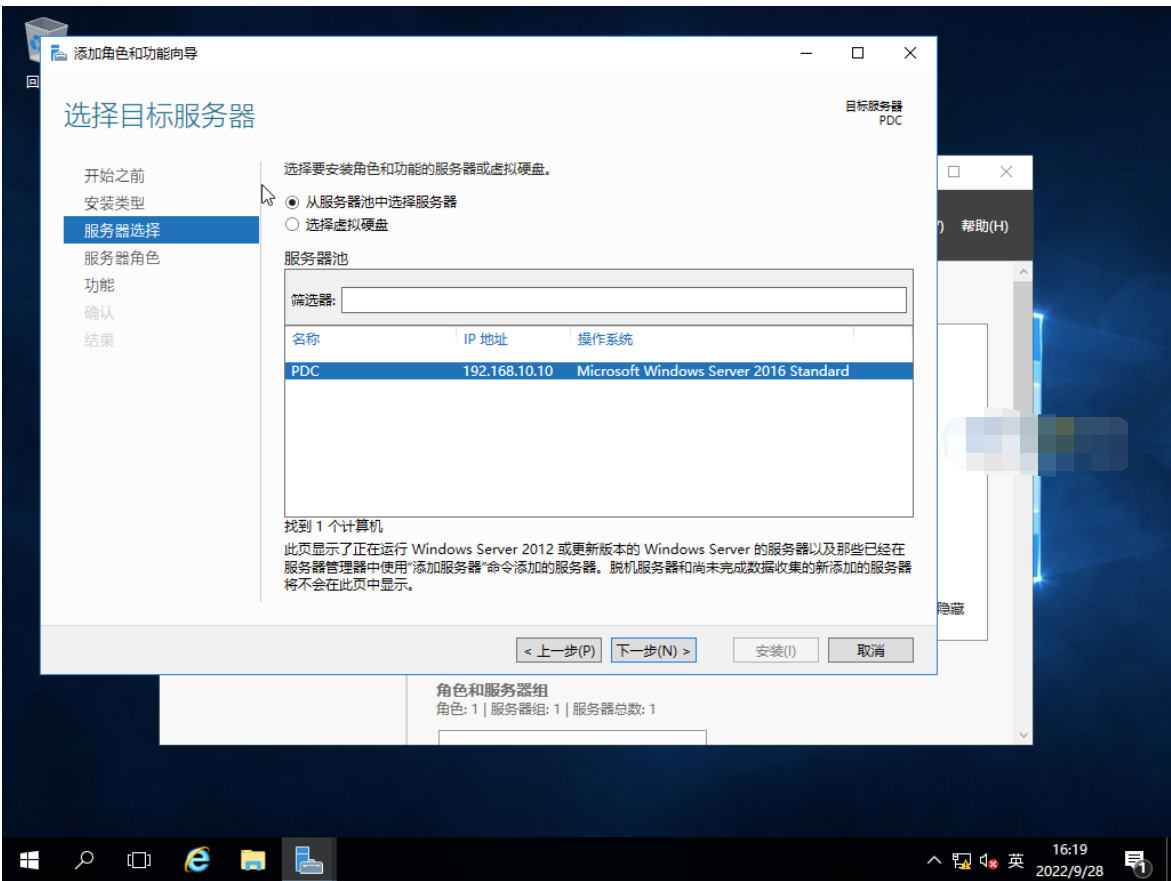
Task: Open network status tray icon
Action: pyautogui.click(x=962, y=861)
